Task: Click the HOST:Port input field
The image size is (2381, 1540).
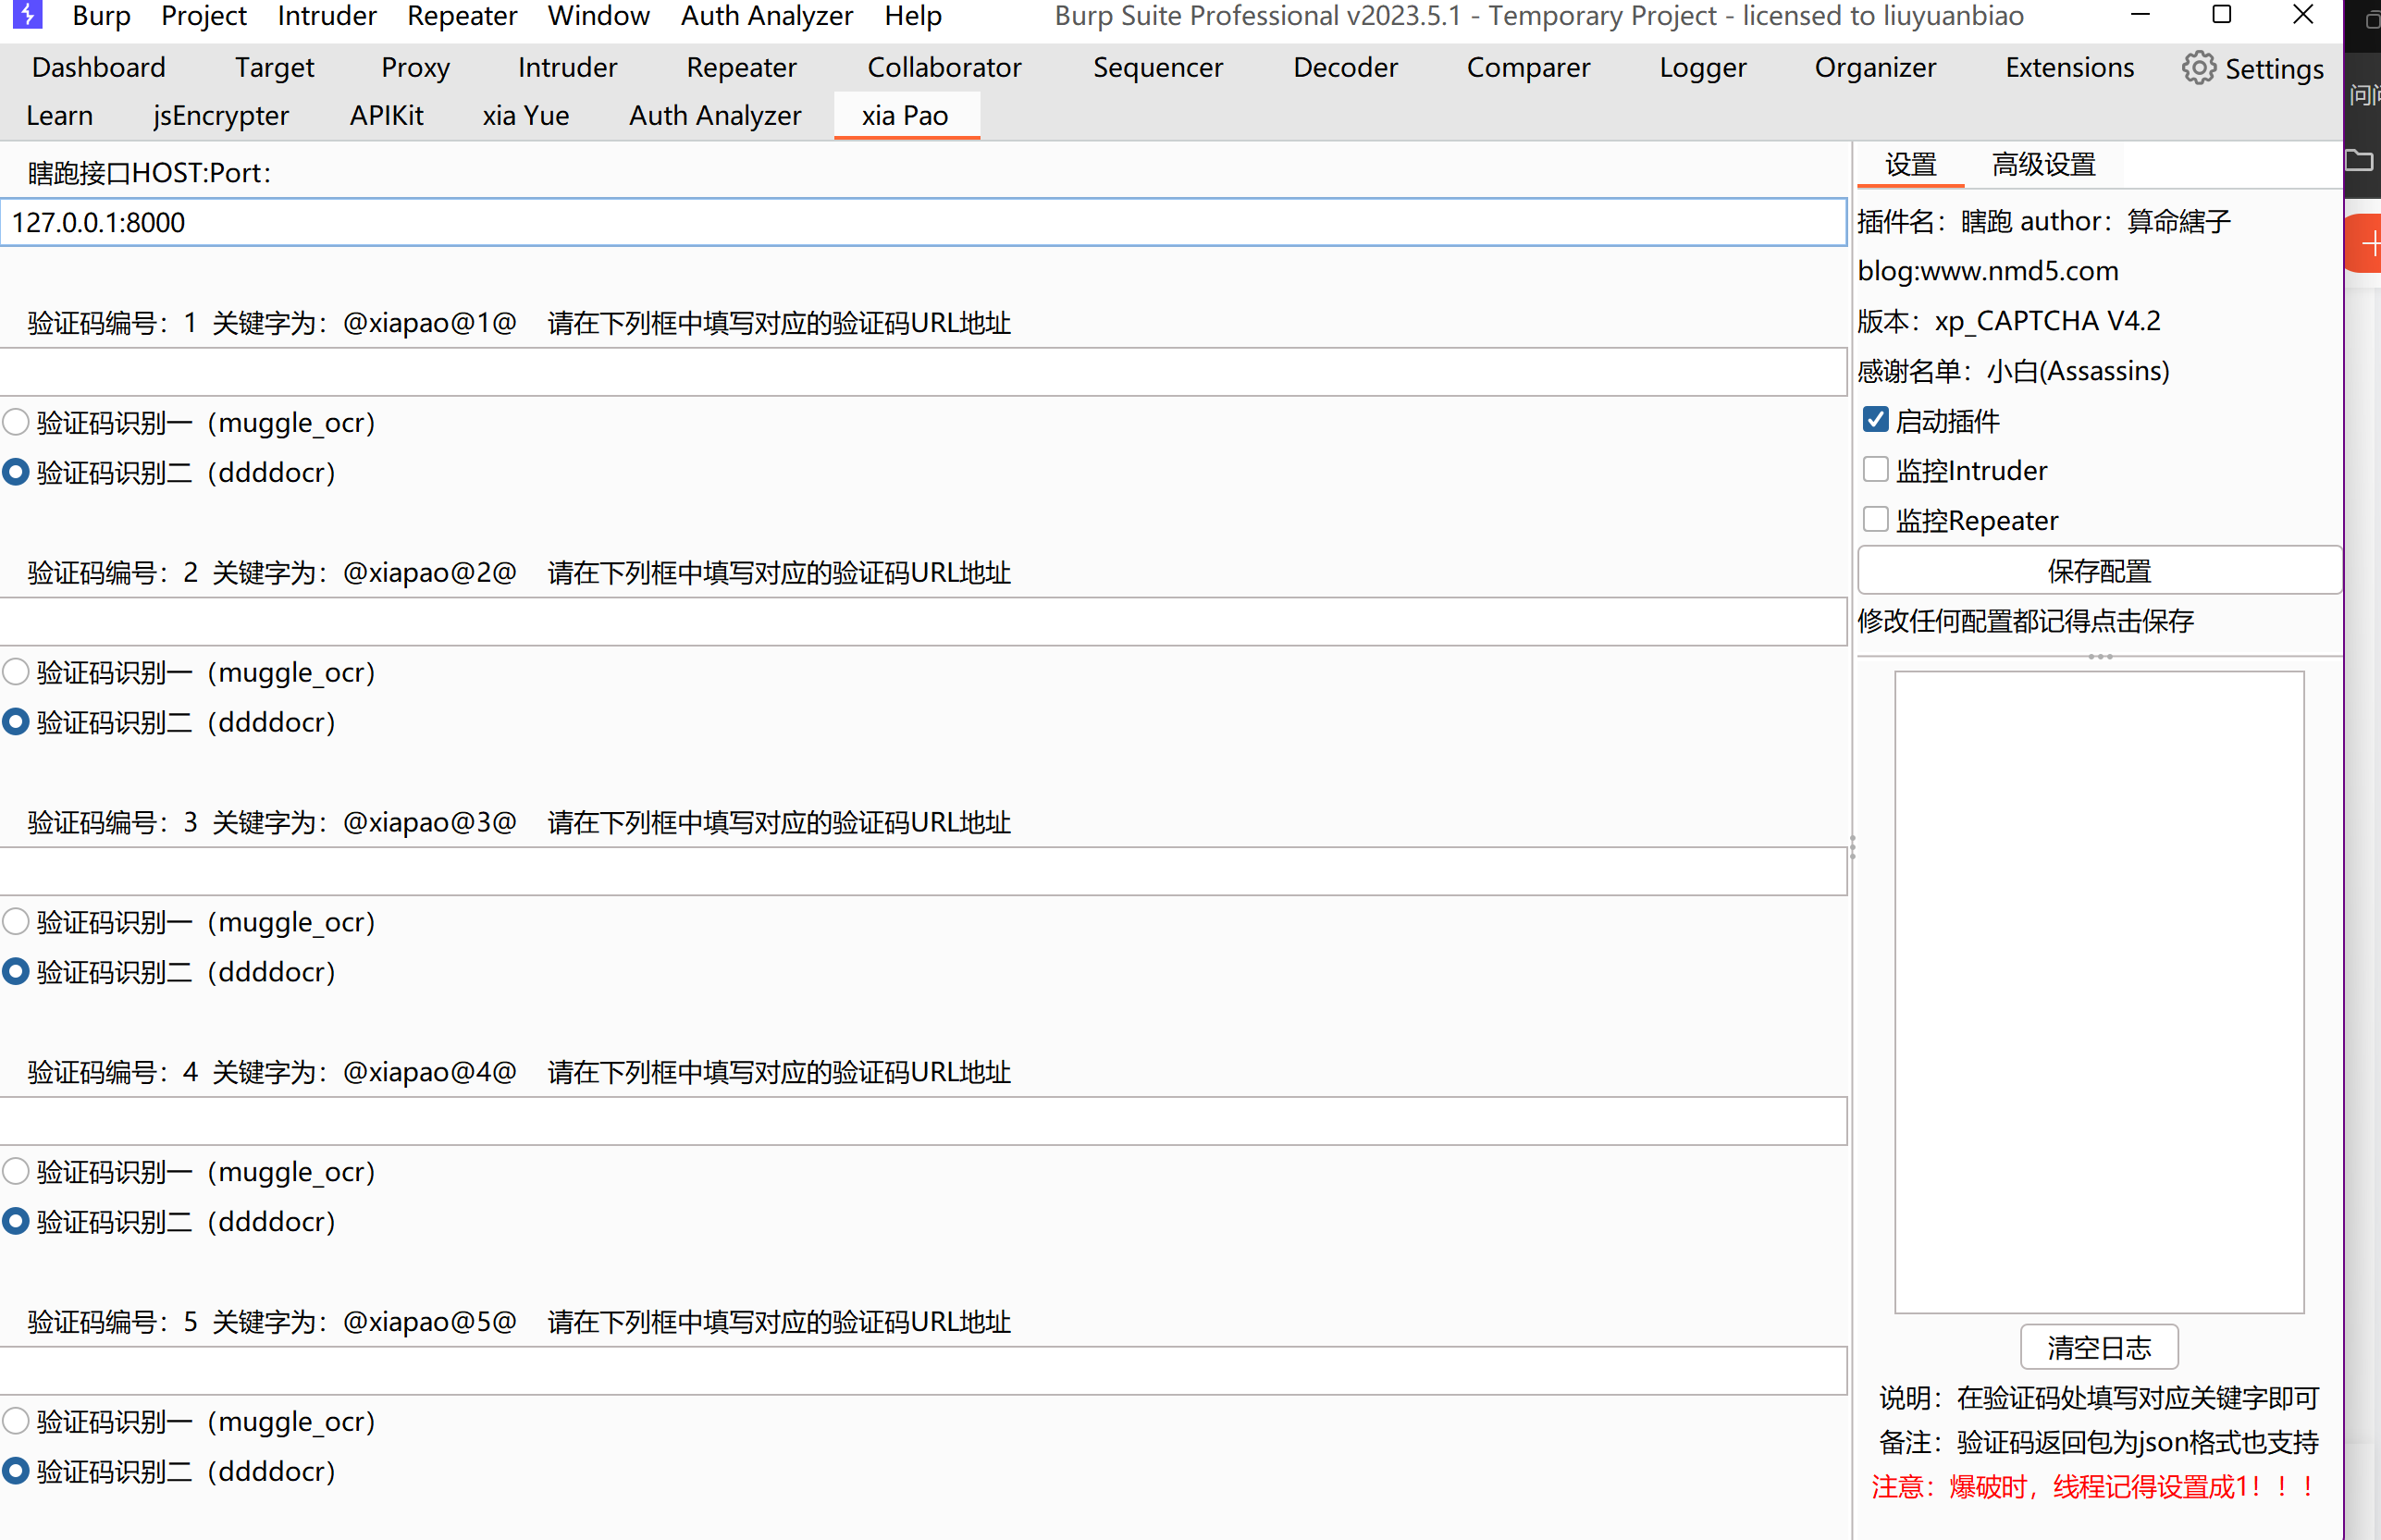Action: (x=922, y=222)
